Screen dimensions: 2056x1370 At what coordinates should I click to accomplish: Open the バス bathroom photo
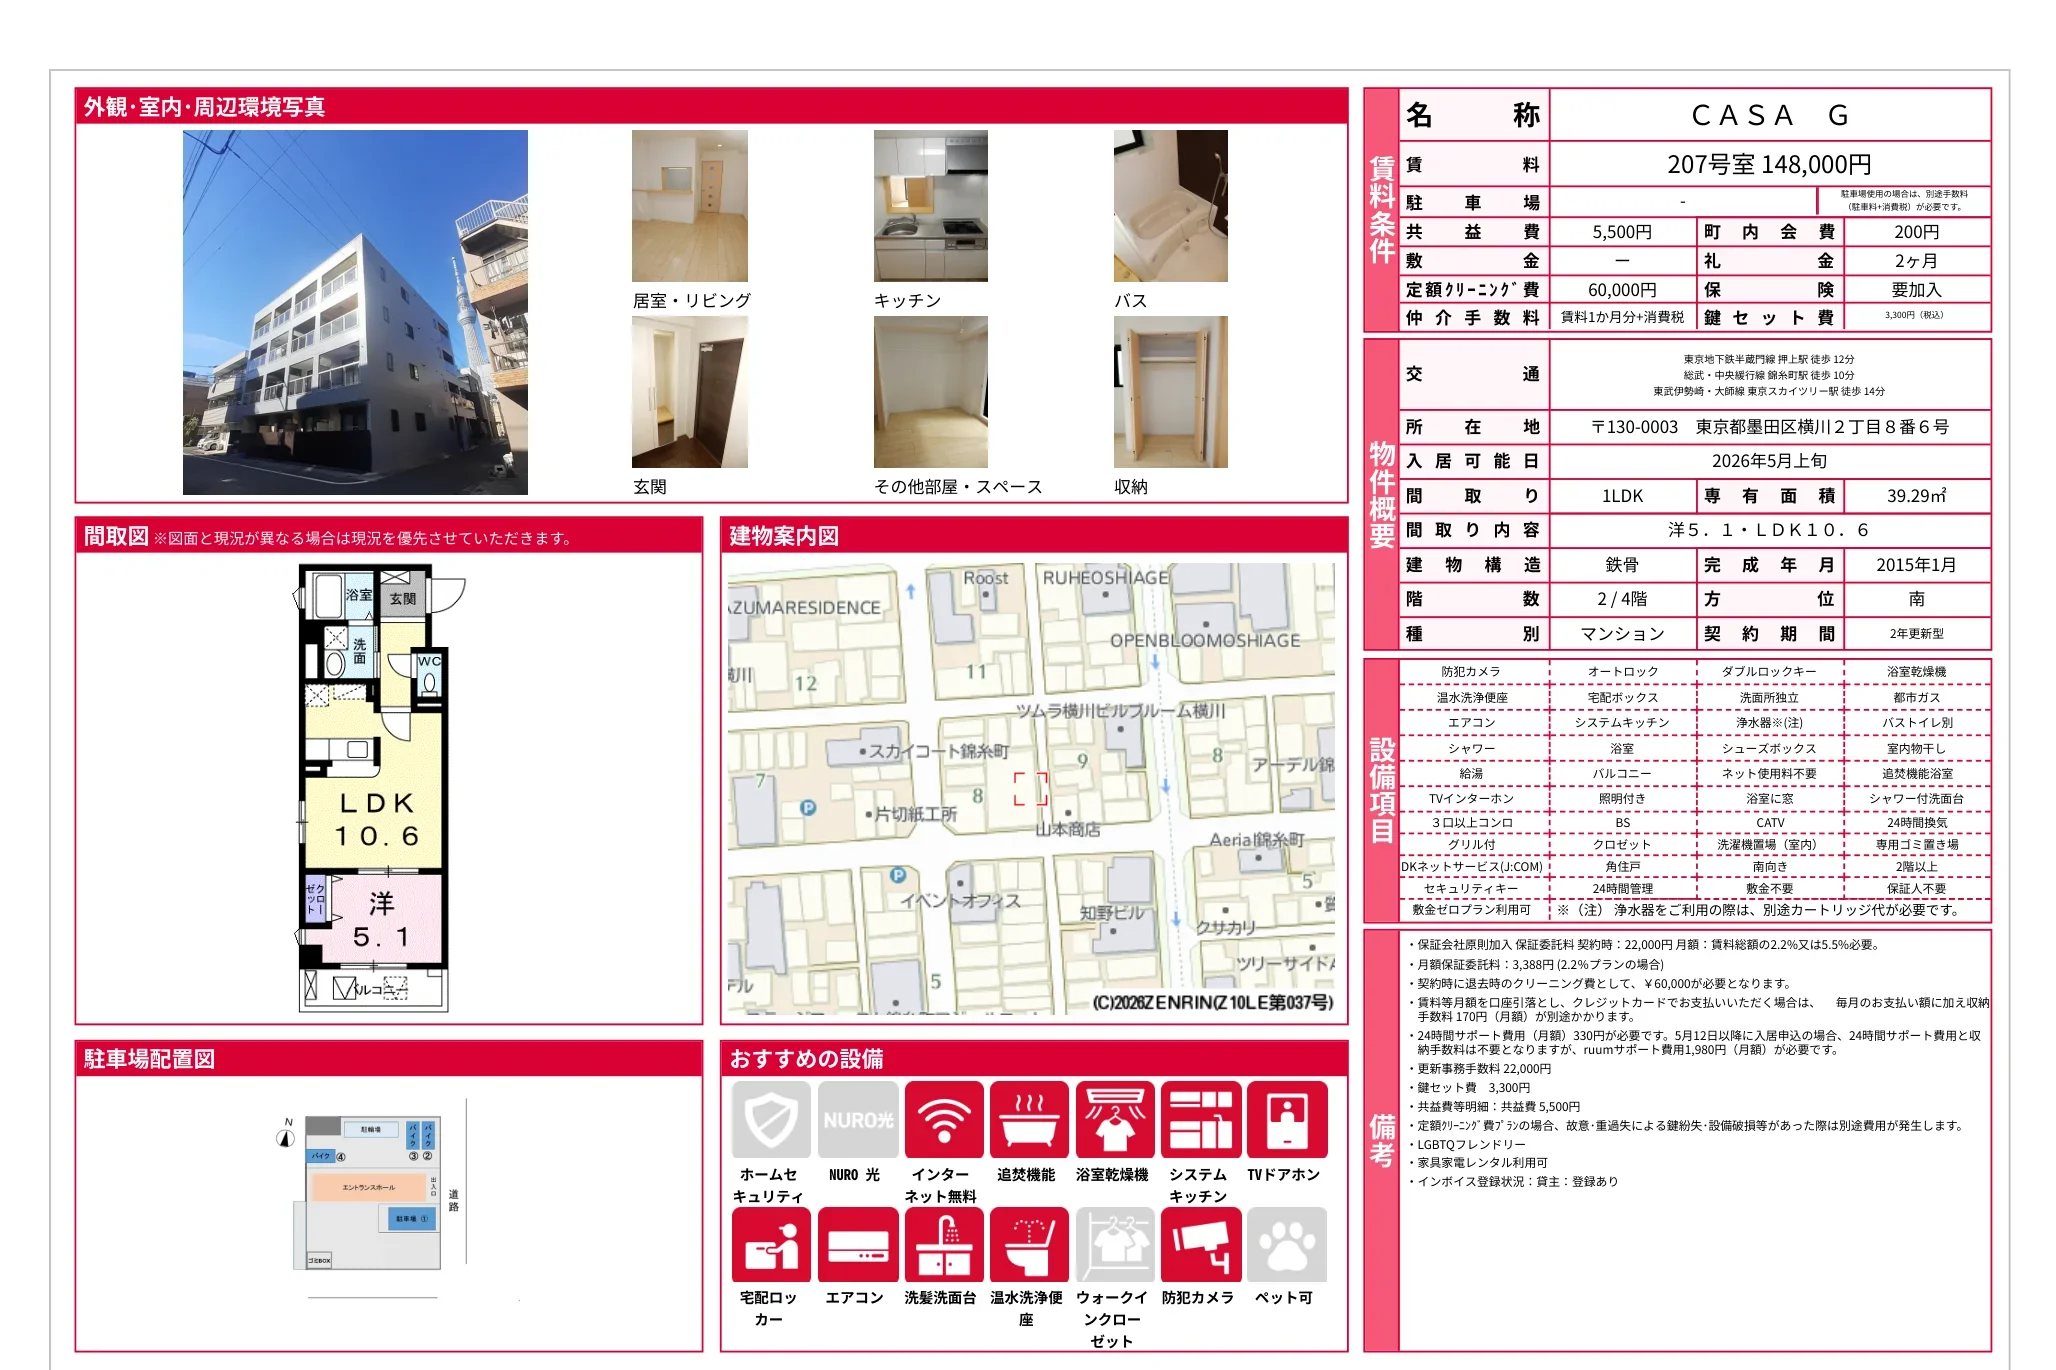tap(1170, 206)
